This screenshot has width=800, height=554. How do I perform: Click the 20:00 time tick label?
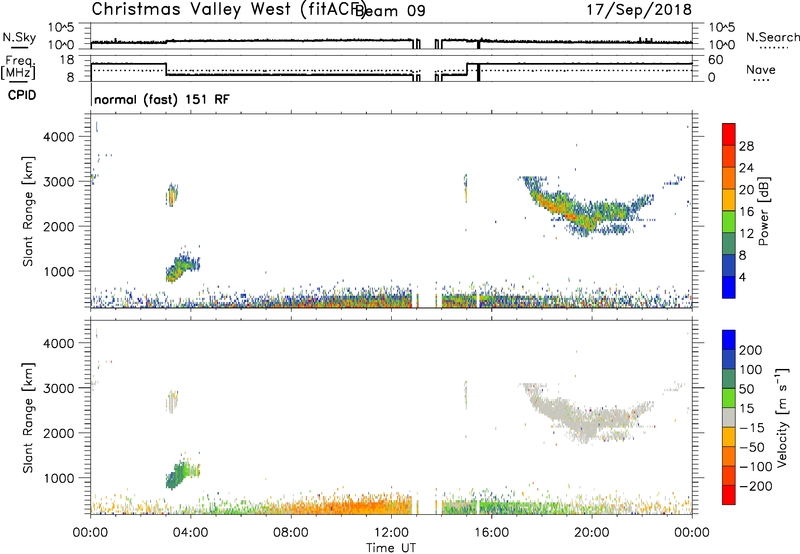point(592,533)
